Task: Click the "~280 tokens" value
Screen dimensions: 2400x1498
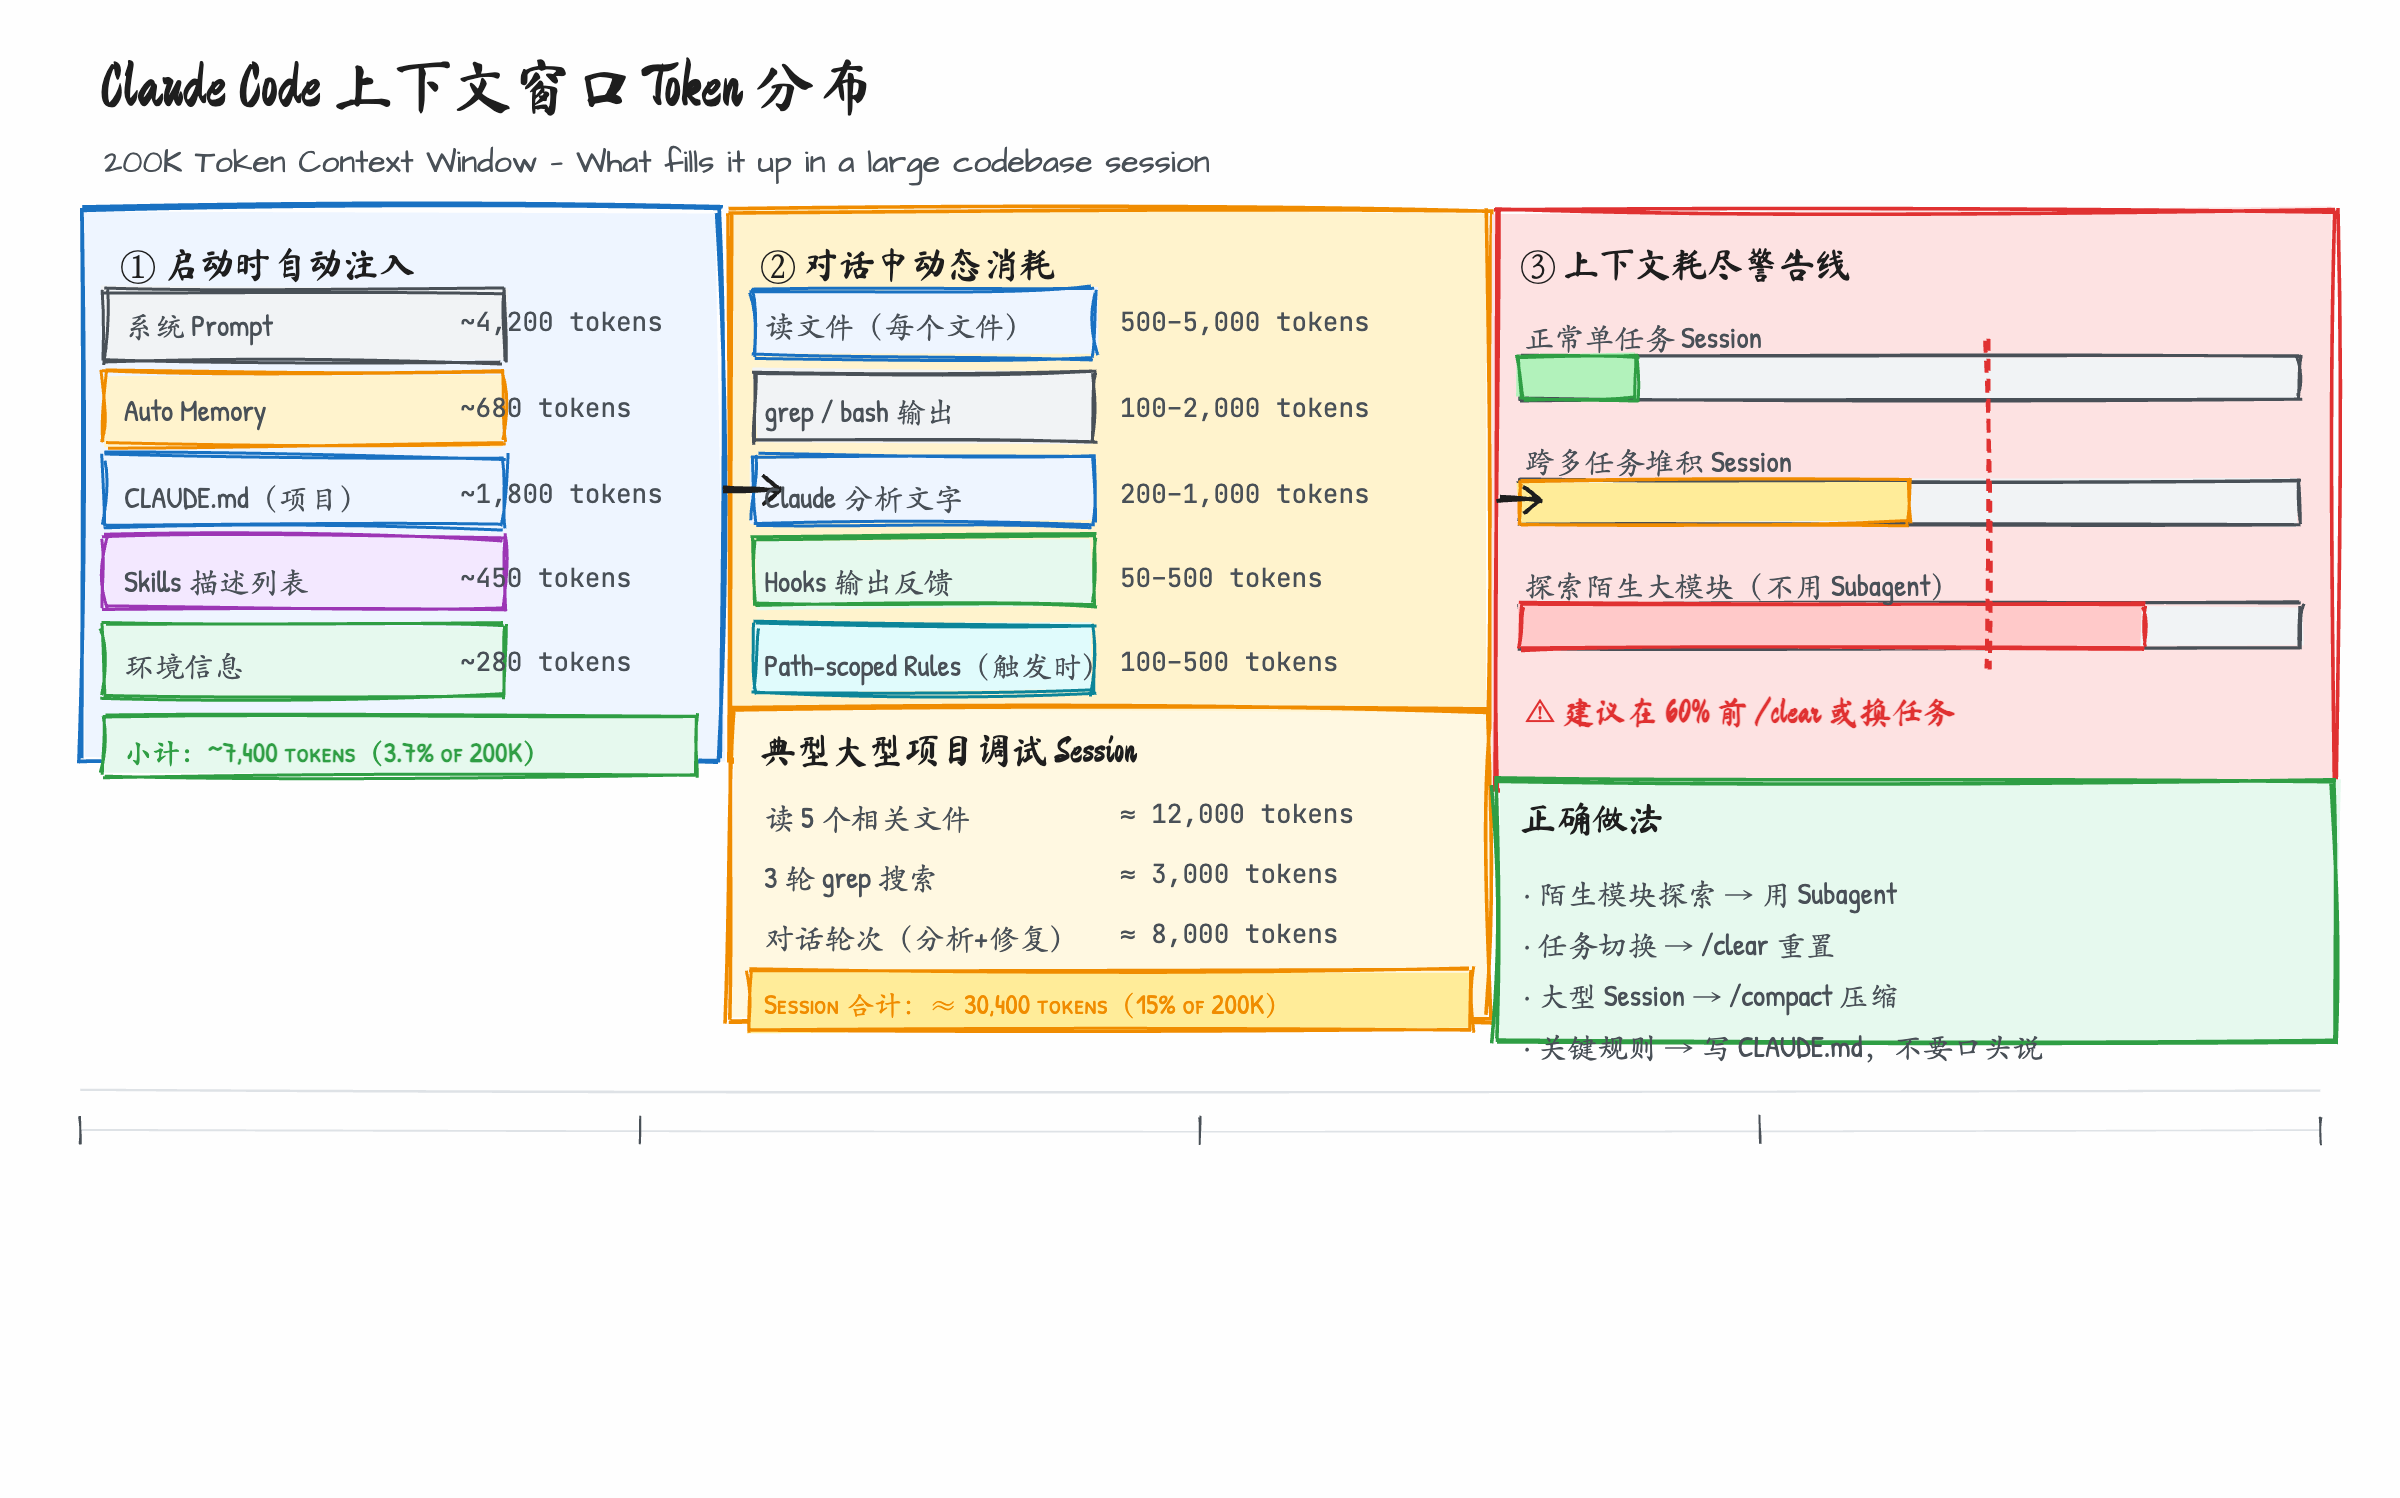Action: coord(545,662)
